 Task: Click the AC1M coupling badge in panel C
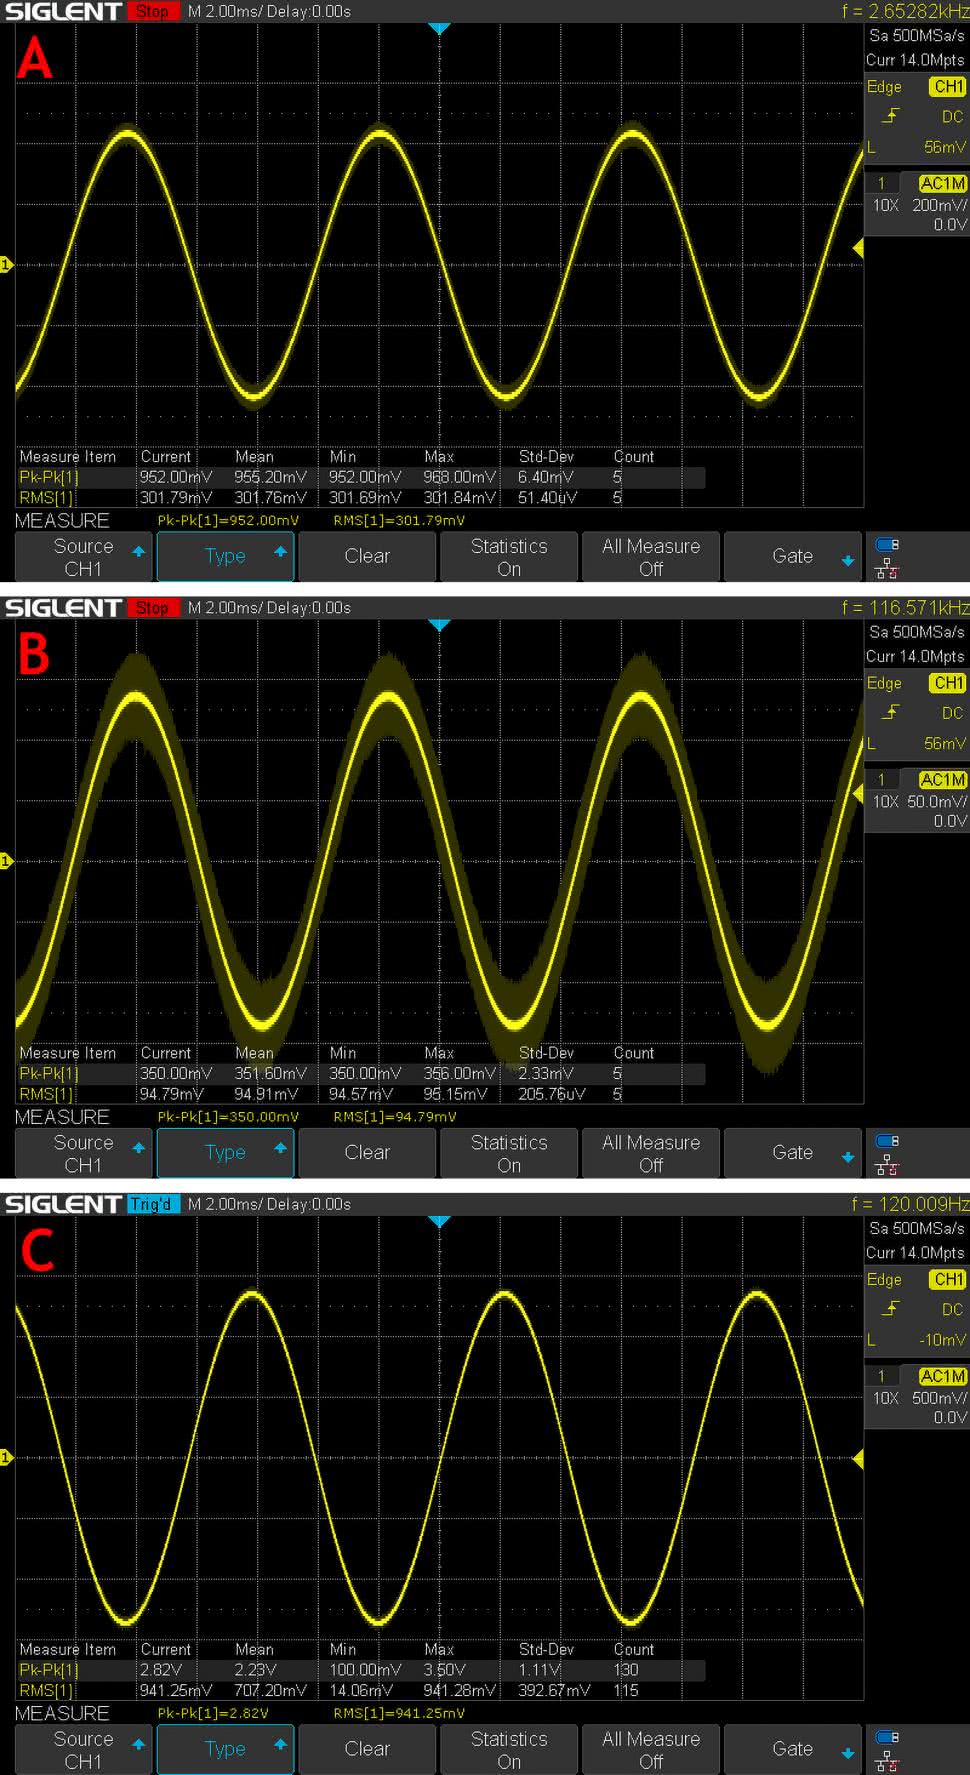click(x=942, y=1376)
